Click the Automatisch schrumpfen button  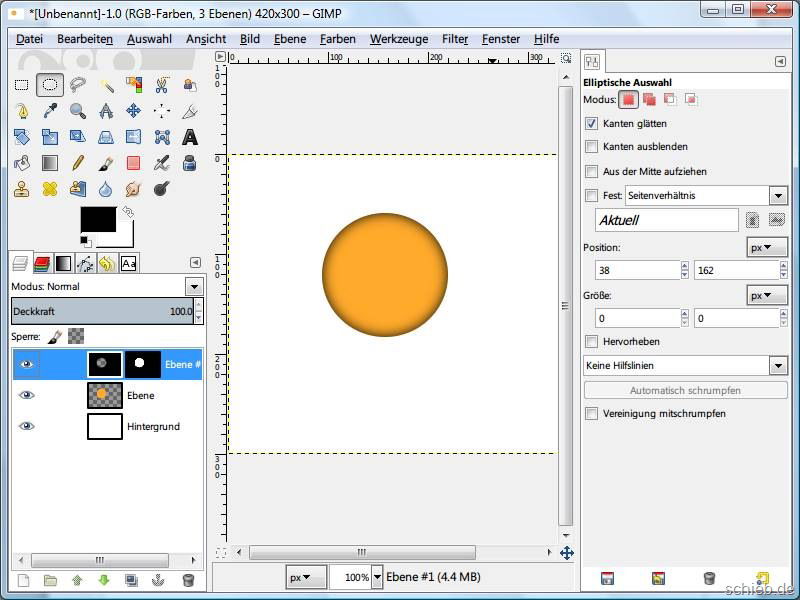pos(686,390)
